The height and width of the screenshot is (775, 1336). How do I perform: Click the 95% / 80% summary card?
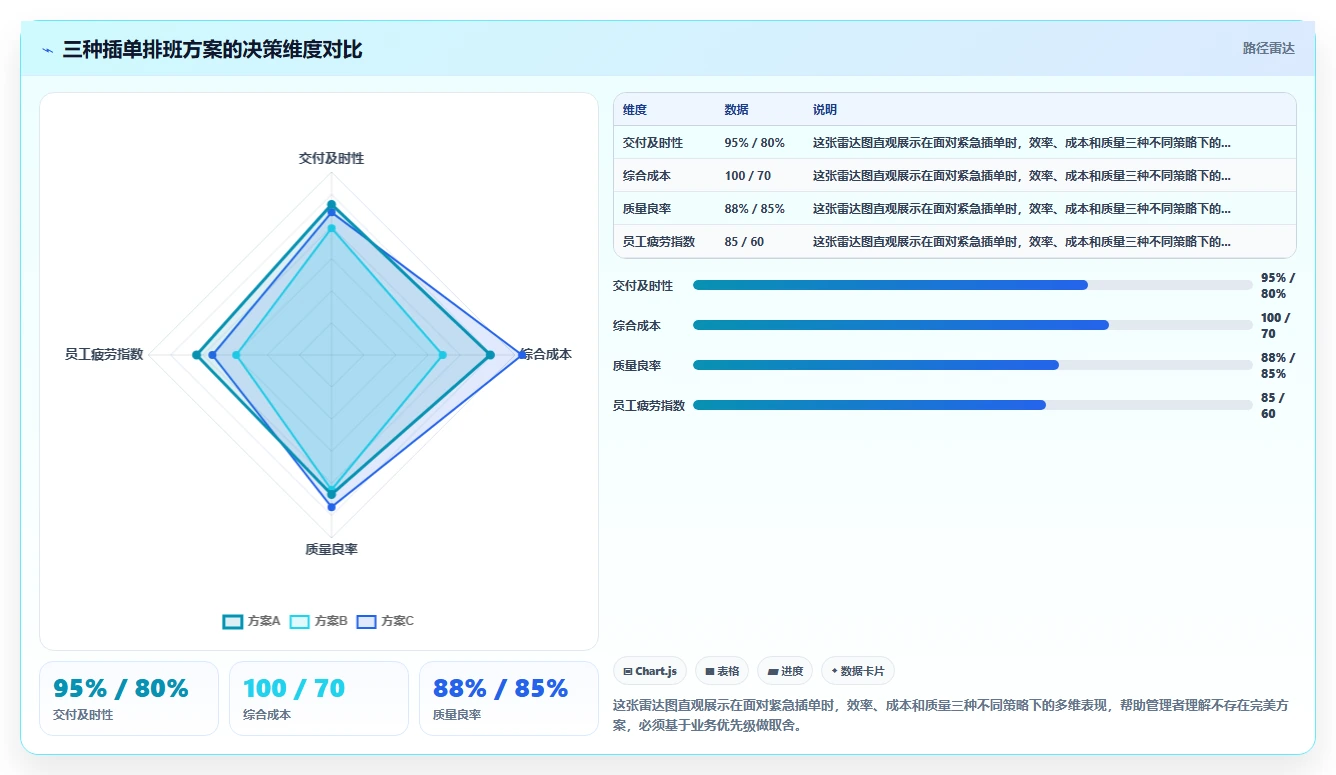click(129, 698)
